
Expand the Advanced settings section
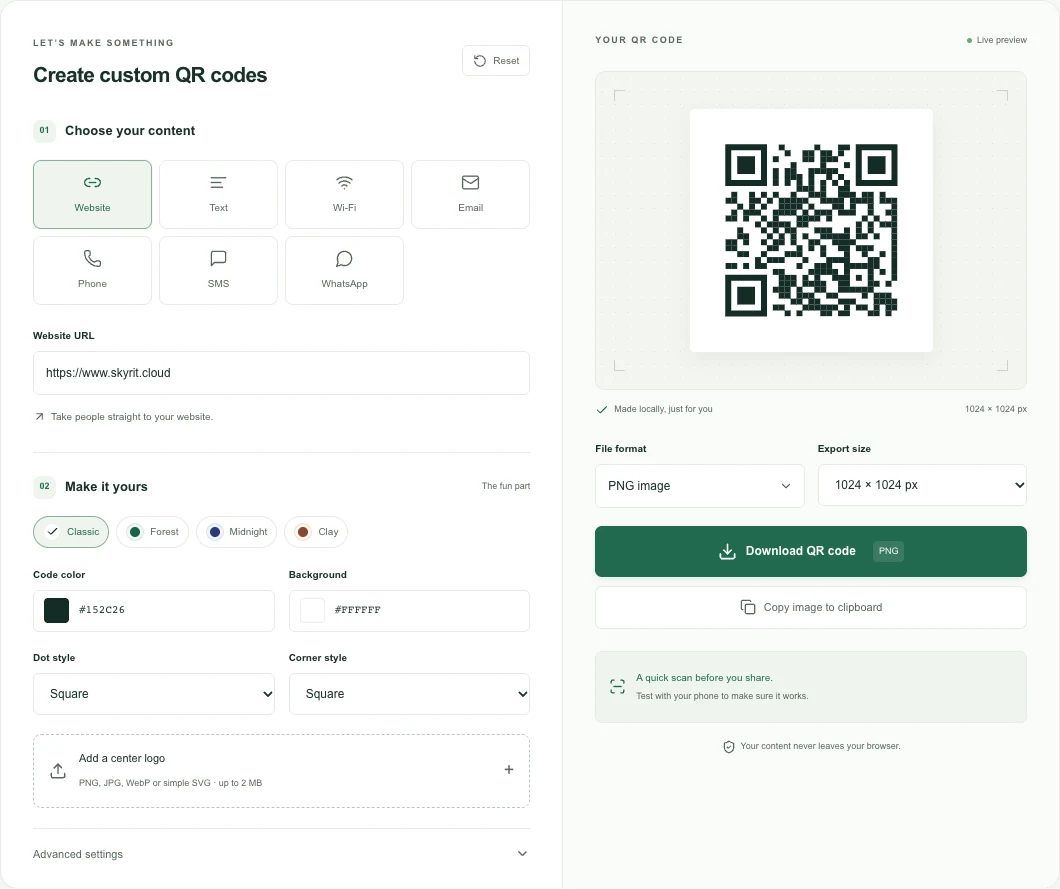pos(281,854)
